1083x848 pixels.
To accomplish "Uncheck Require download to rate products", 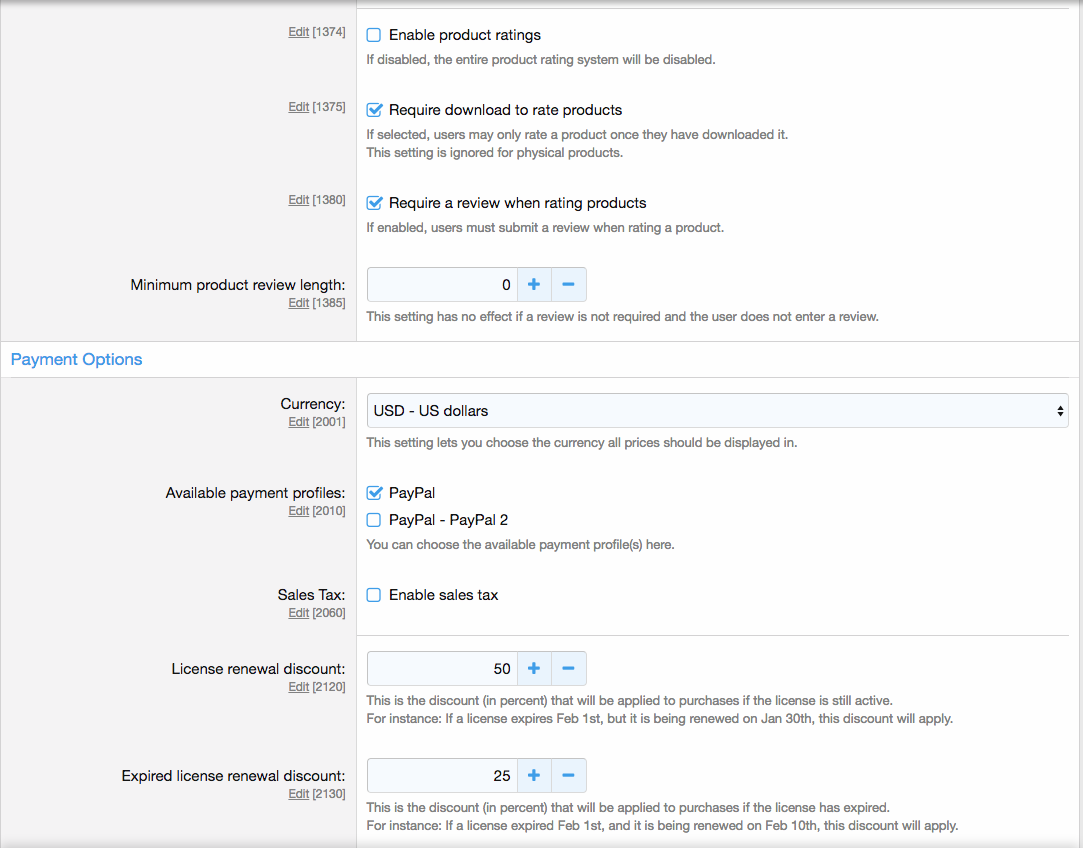I will [374, 110].
